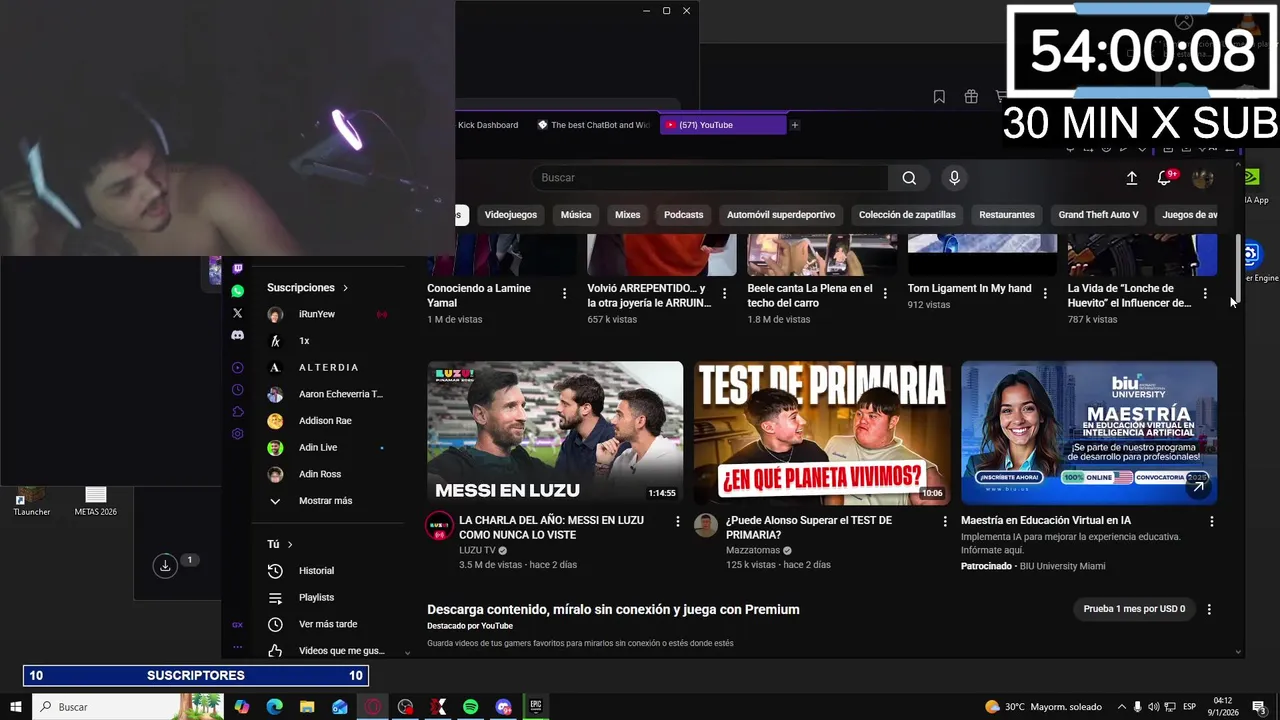Open the LUZU TV channel link
Viewport: 1280px width, 720px height.
click(x=477, y=550)
